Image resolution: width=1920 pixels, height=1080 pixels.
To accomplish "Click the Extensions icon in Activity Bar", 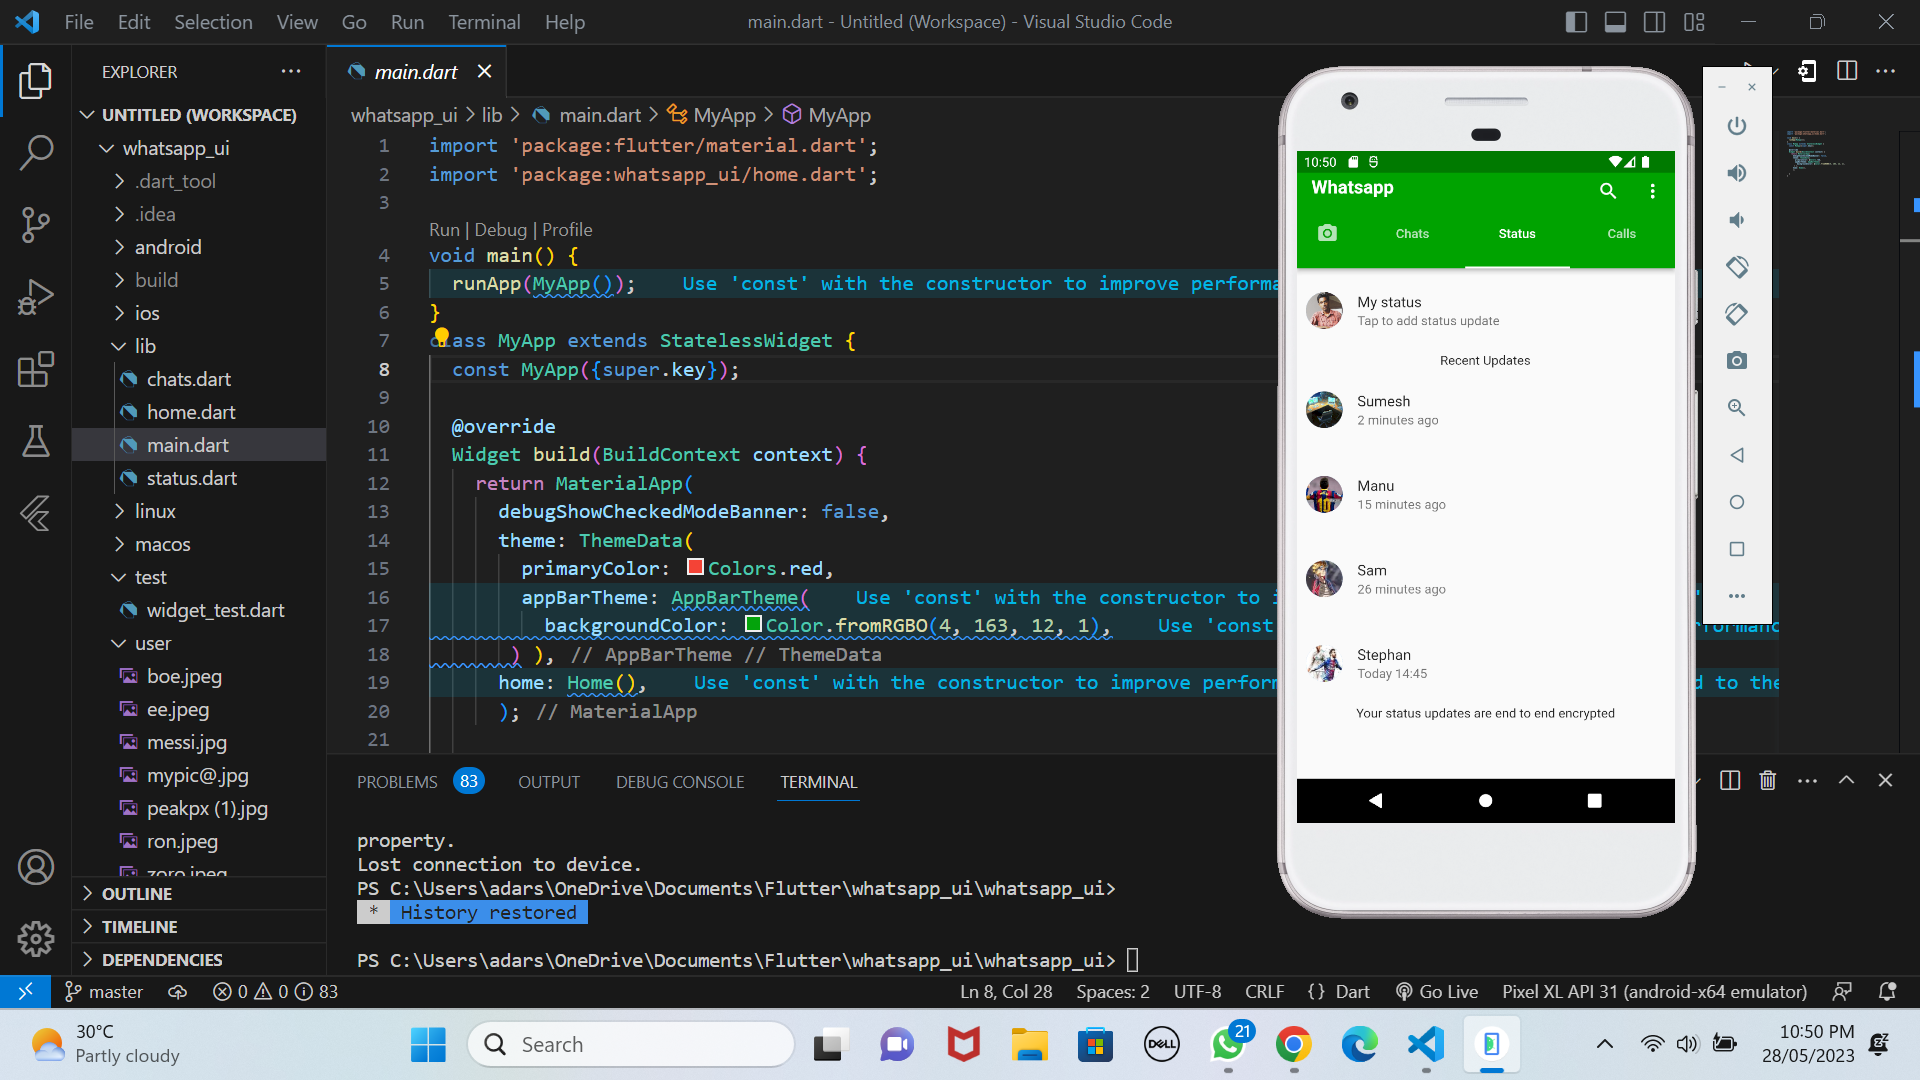I will [36, 369].
